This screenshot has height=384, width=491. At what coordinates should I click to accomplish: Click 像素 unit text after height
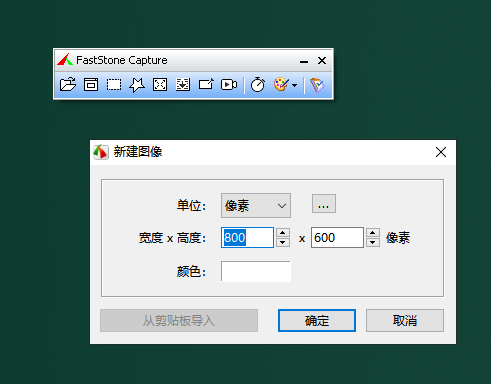(x=398, y=238)
